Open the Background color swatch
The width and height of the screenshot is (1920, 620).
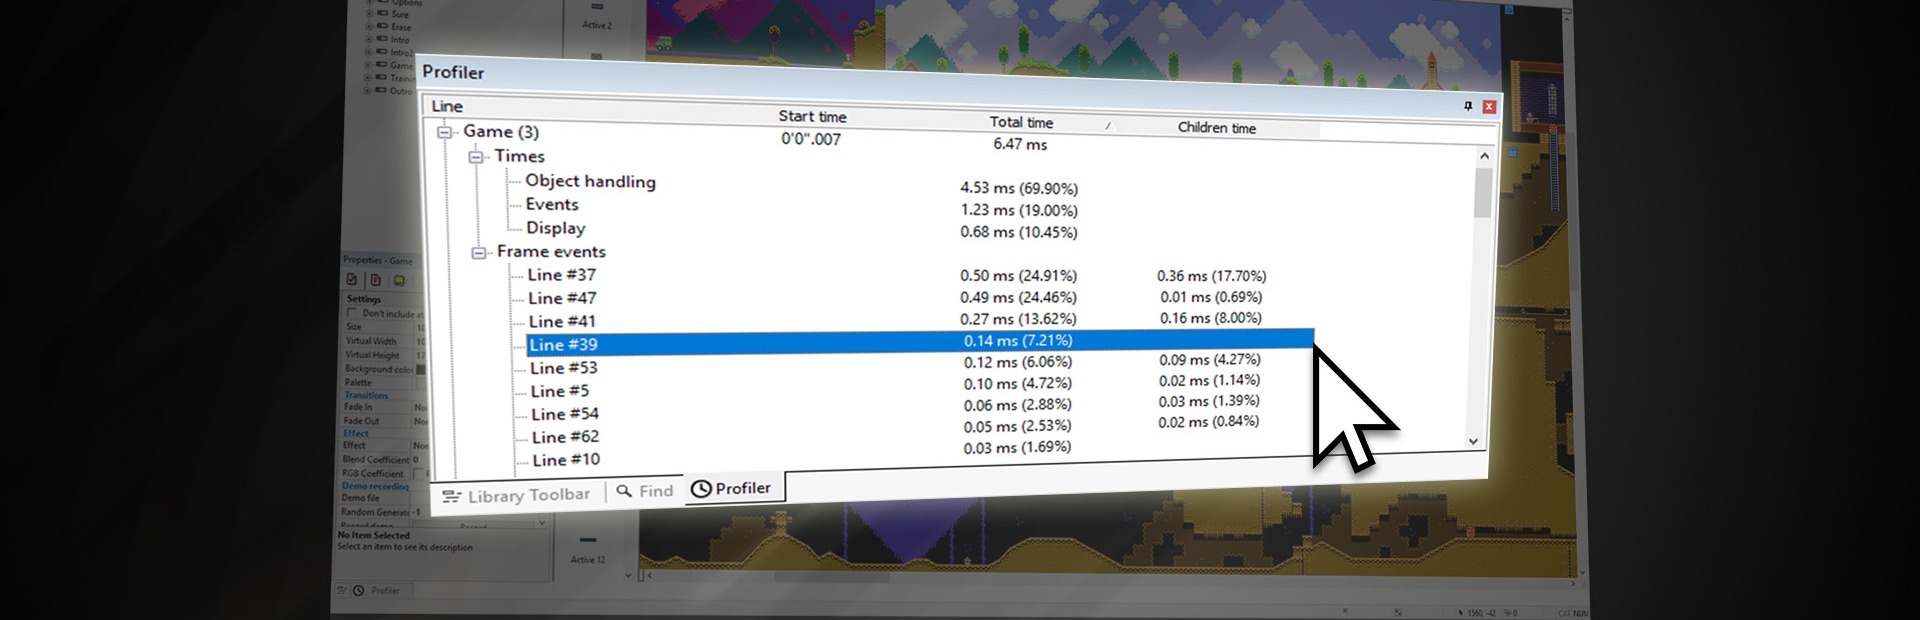(x=421, y=369)
